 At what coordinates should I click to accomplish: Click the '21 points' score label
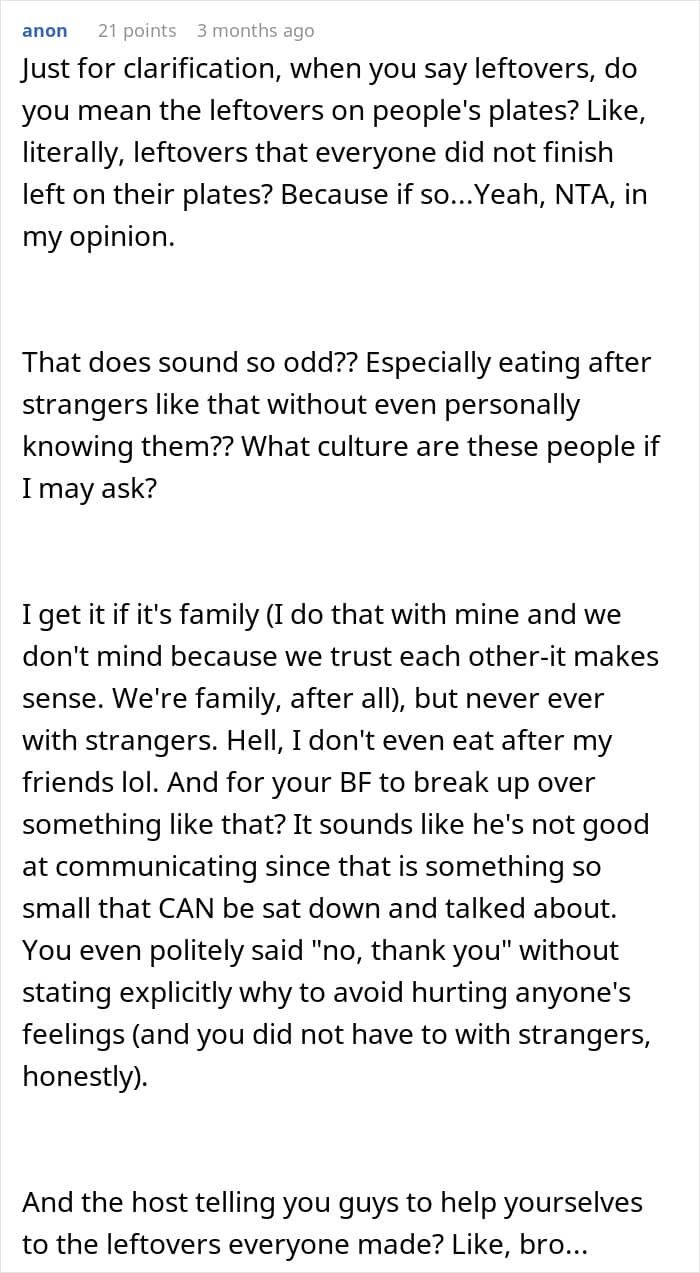(x=137, y=31)
